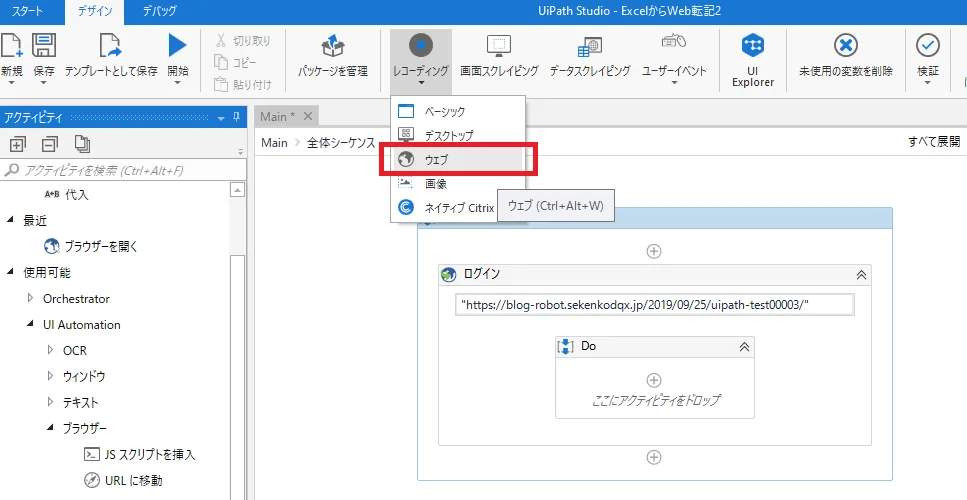Click expand all icon in Activities panel
The image size is (967, 500).
pyautogui.click(x=17, y=145)
